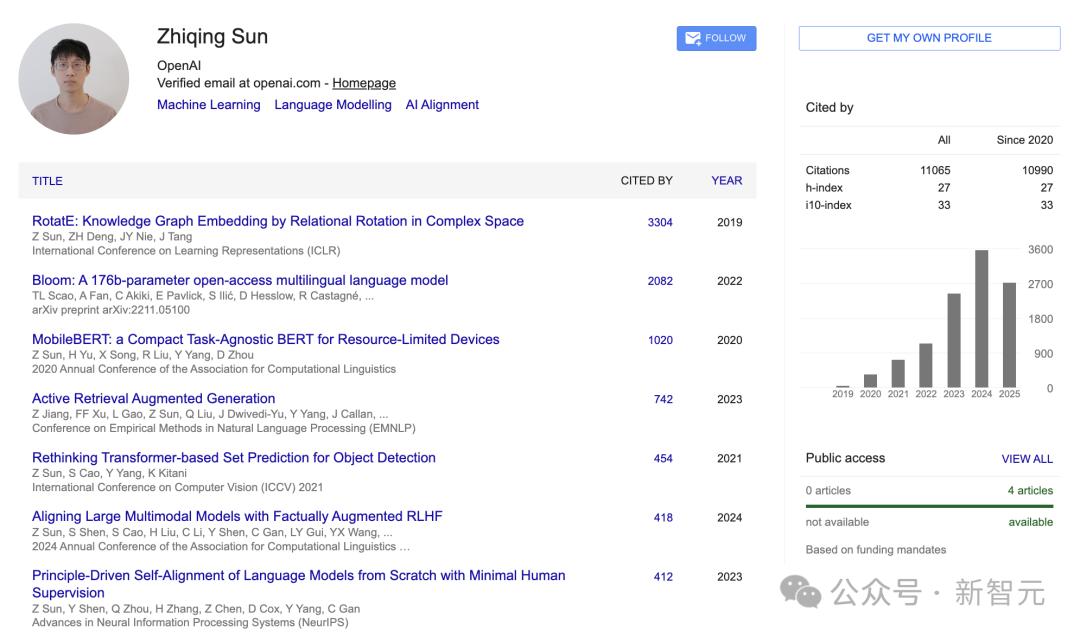The image size is (1080, 636).
Task: Sort publications by Cited By column header
Action: click(x=646, y=181)
